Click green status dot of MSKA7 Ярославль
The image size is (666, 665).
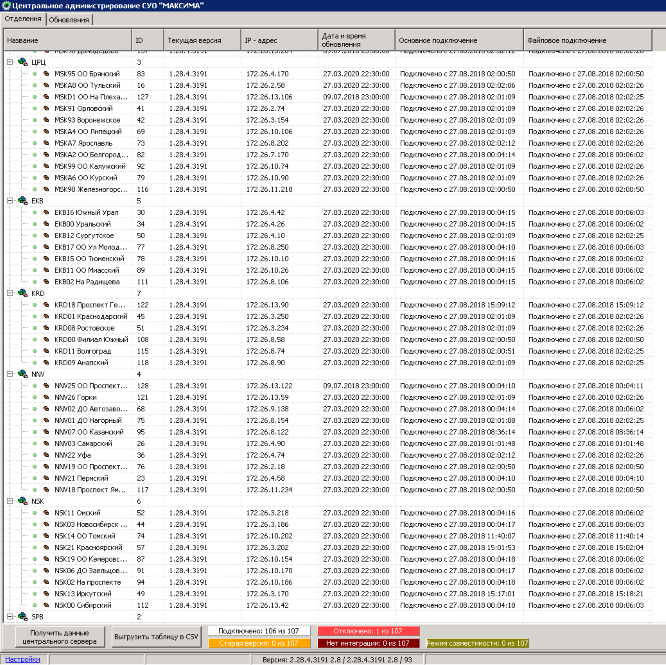(35, 143)
